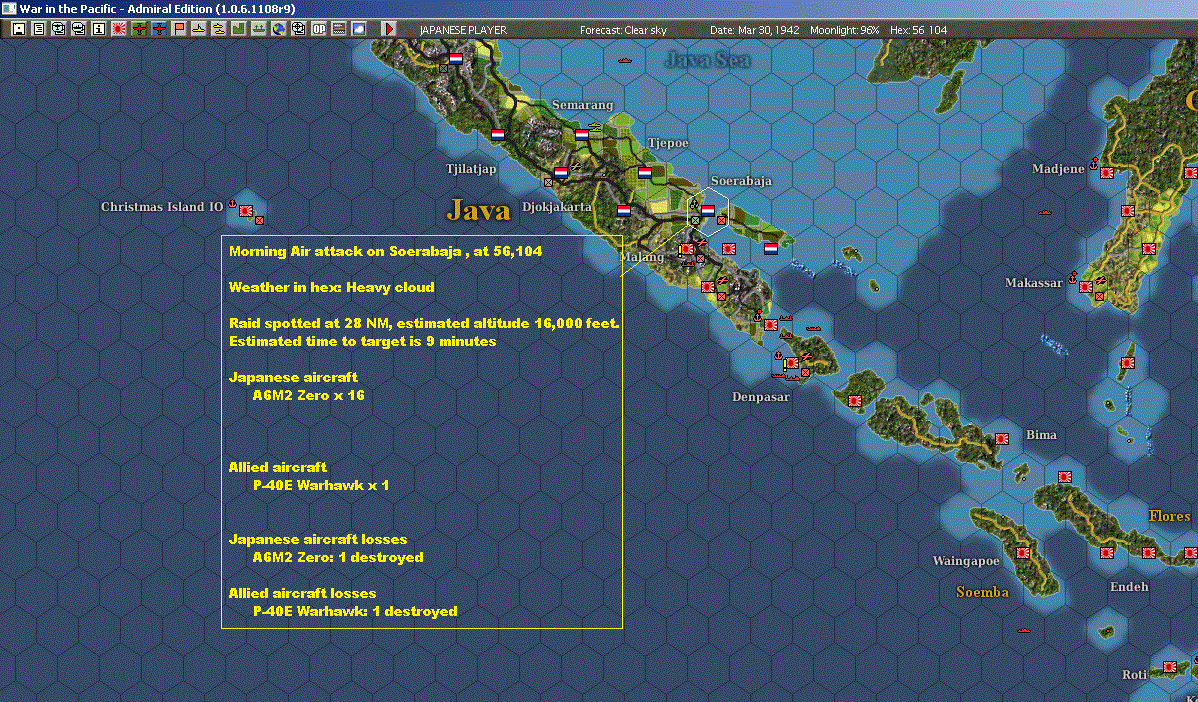Click the 'A6M2 Zero x 16' report line
This screenshot has height=702, width=1198.
click(x=309, y=396)
